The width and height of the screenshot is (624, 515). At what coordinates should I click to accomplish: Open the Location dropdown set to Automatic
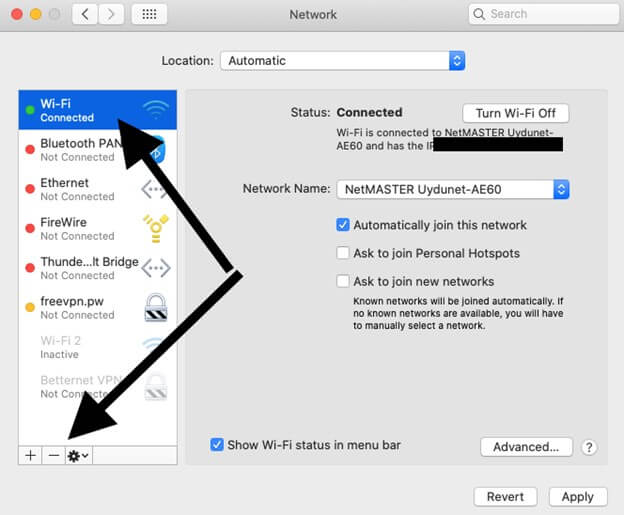coord(342,61)
